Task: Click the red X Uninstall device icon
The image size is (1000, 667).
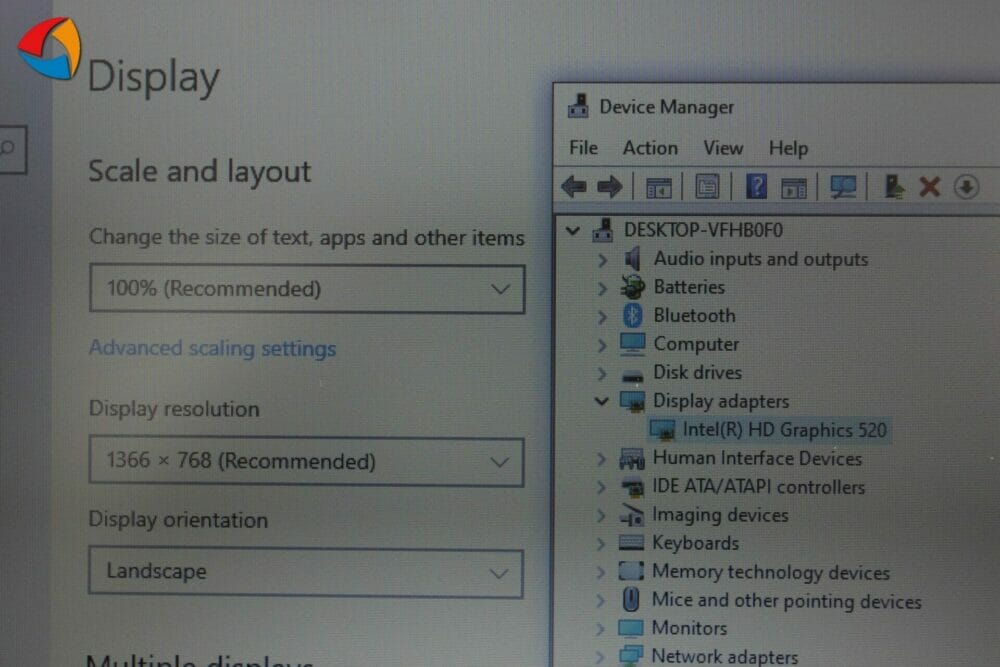Action: 930,187
